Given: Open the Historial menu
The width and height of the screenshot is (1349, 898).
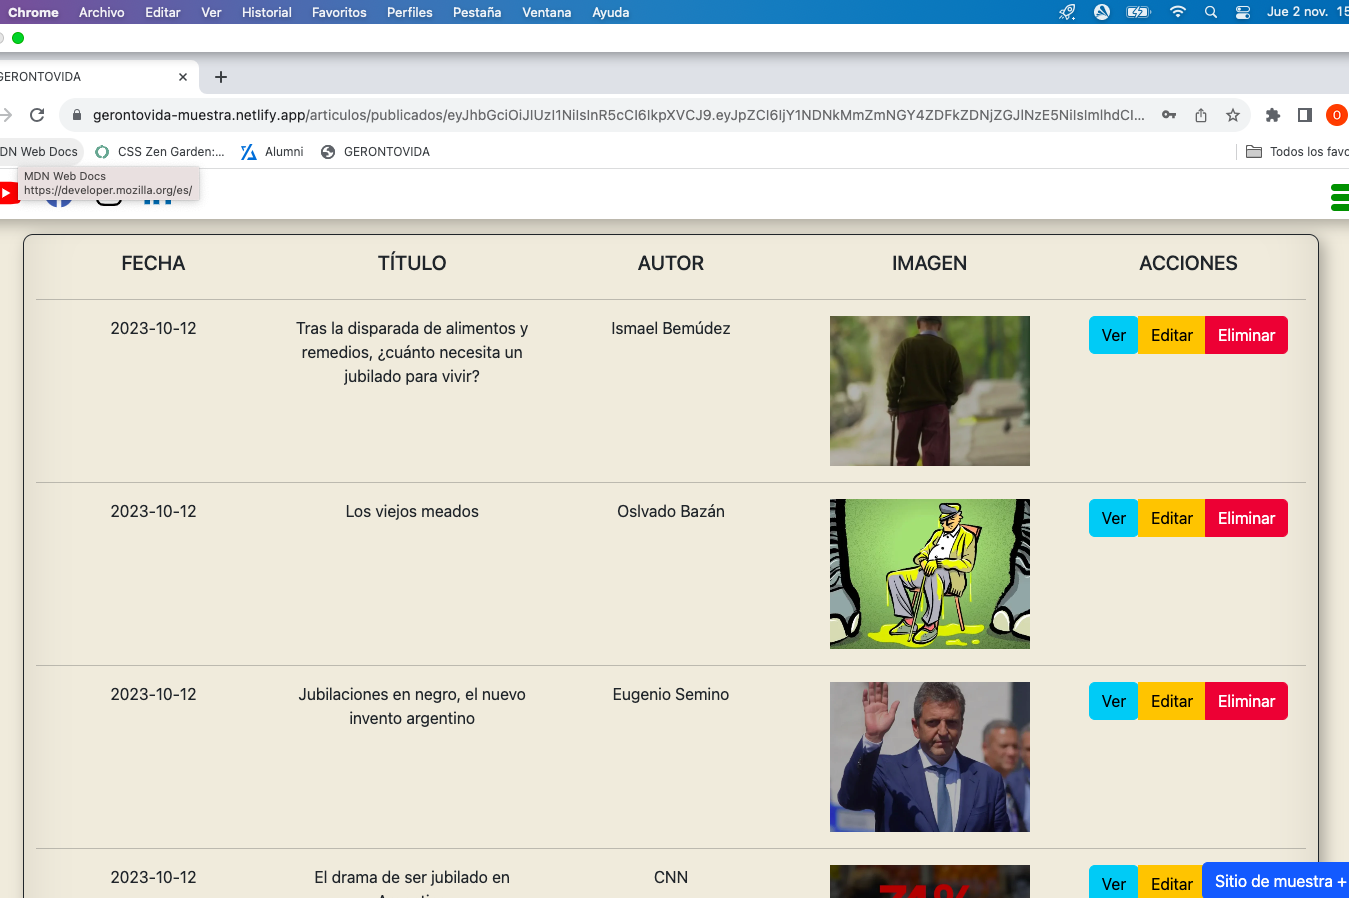Looking at the screenshot, I should pos(267,12).
